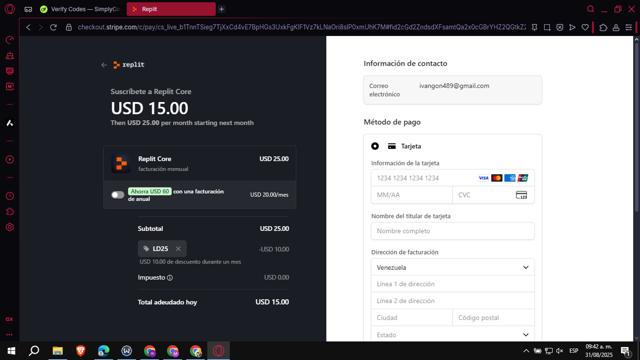Click the Opera GX taskbar icon
The width and height of the screenshot is (640, 360).
click(218, 351)
